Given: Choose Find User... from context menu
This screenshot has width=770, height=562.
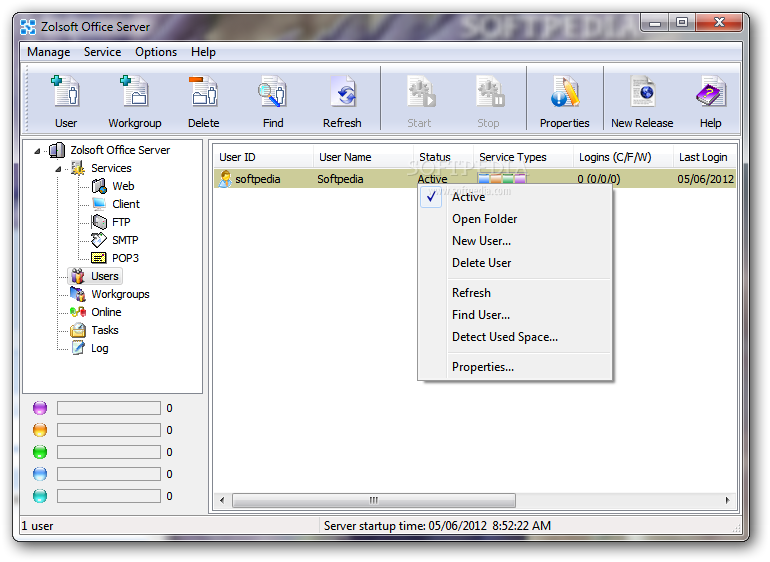Looking at the screenshot, I should [514, 315].
